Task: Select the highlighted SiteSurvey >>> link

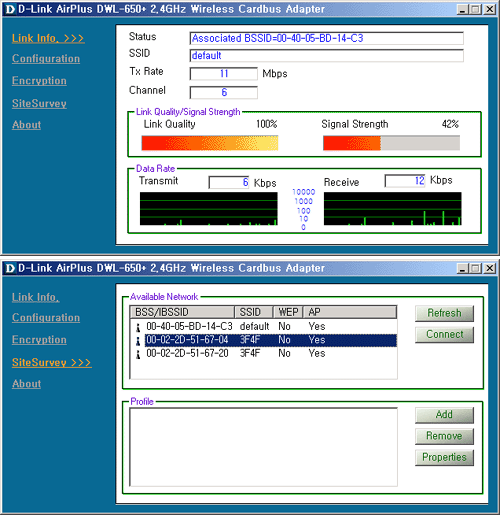Action: [x=52, y=362]
